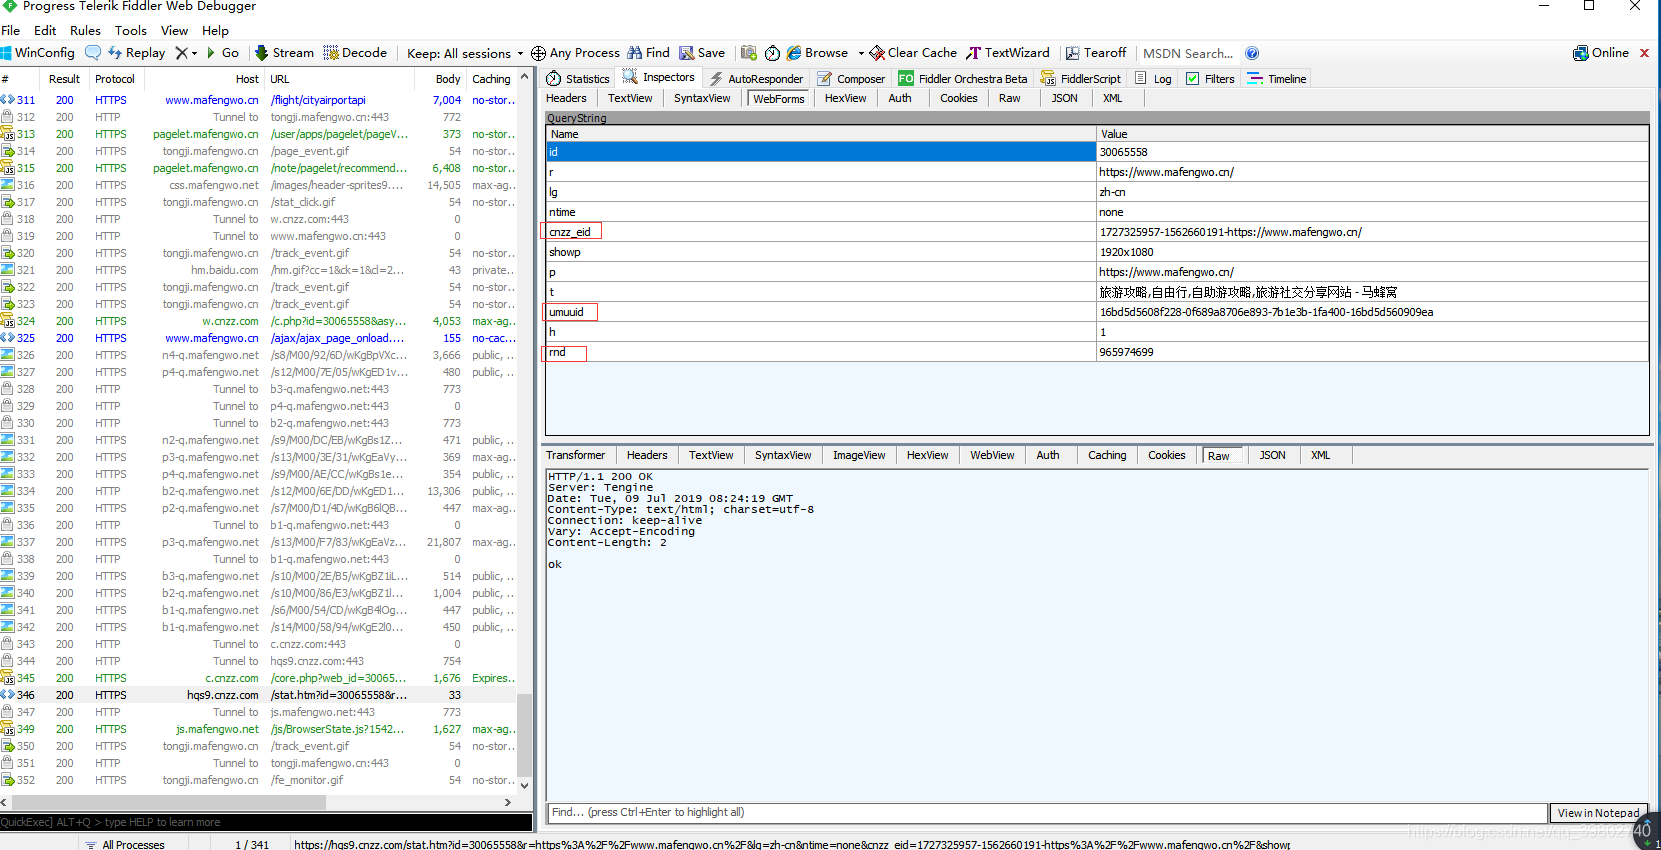The height and width of the screenshot is (850, 1661).
Task: Select the rnd query parameter row
Action: [x=1097, y=352]
